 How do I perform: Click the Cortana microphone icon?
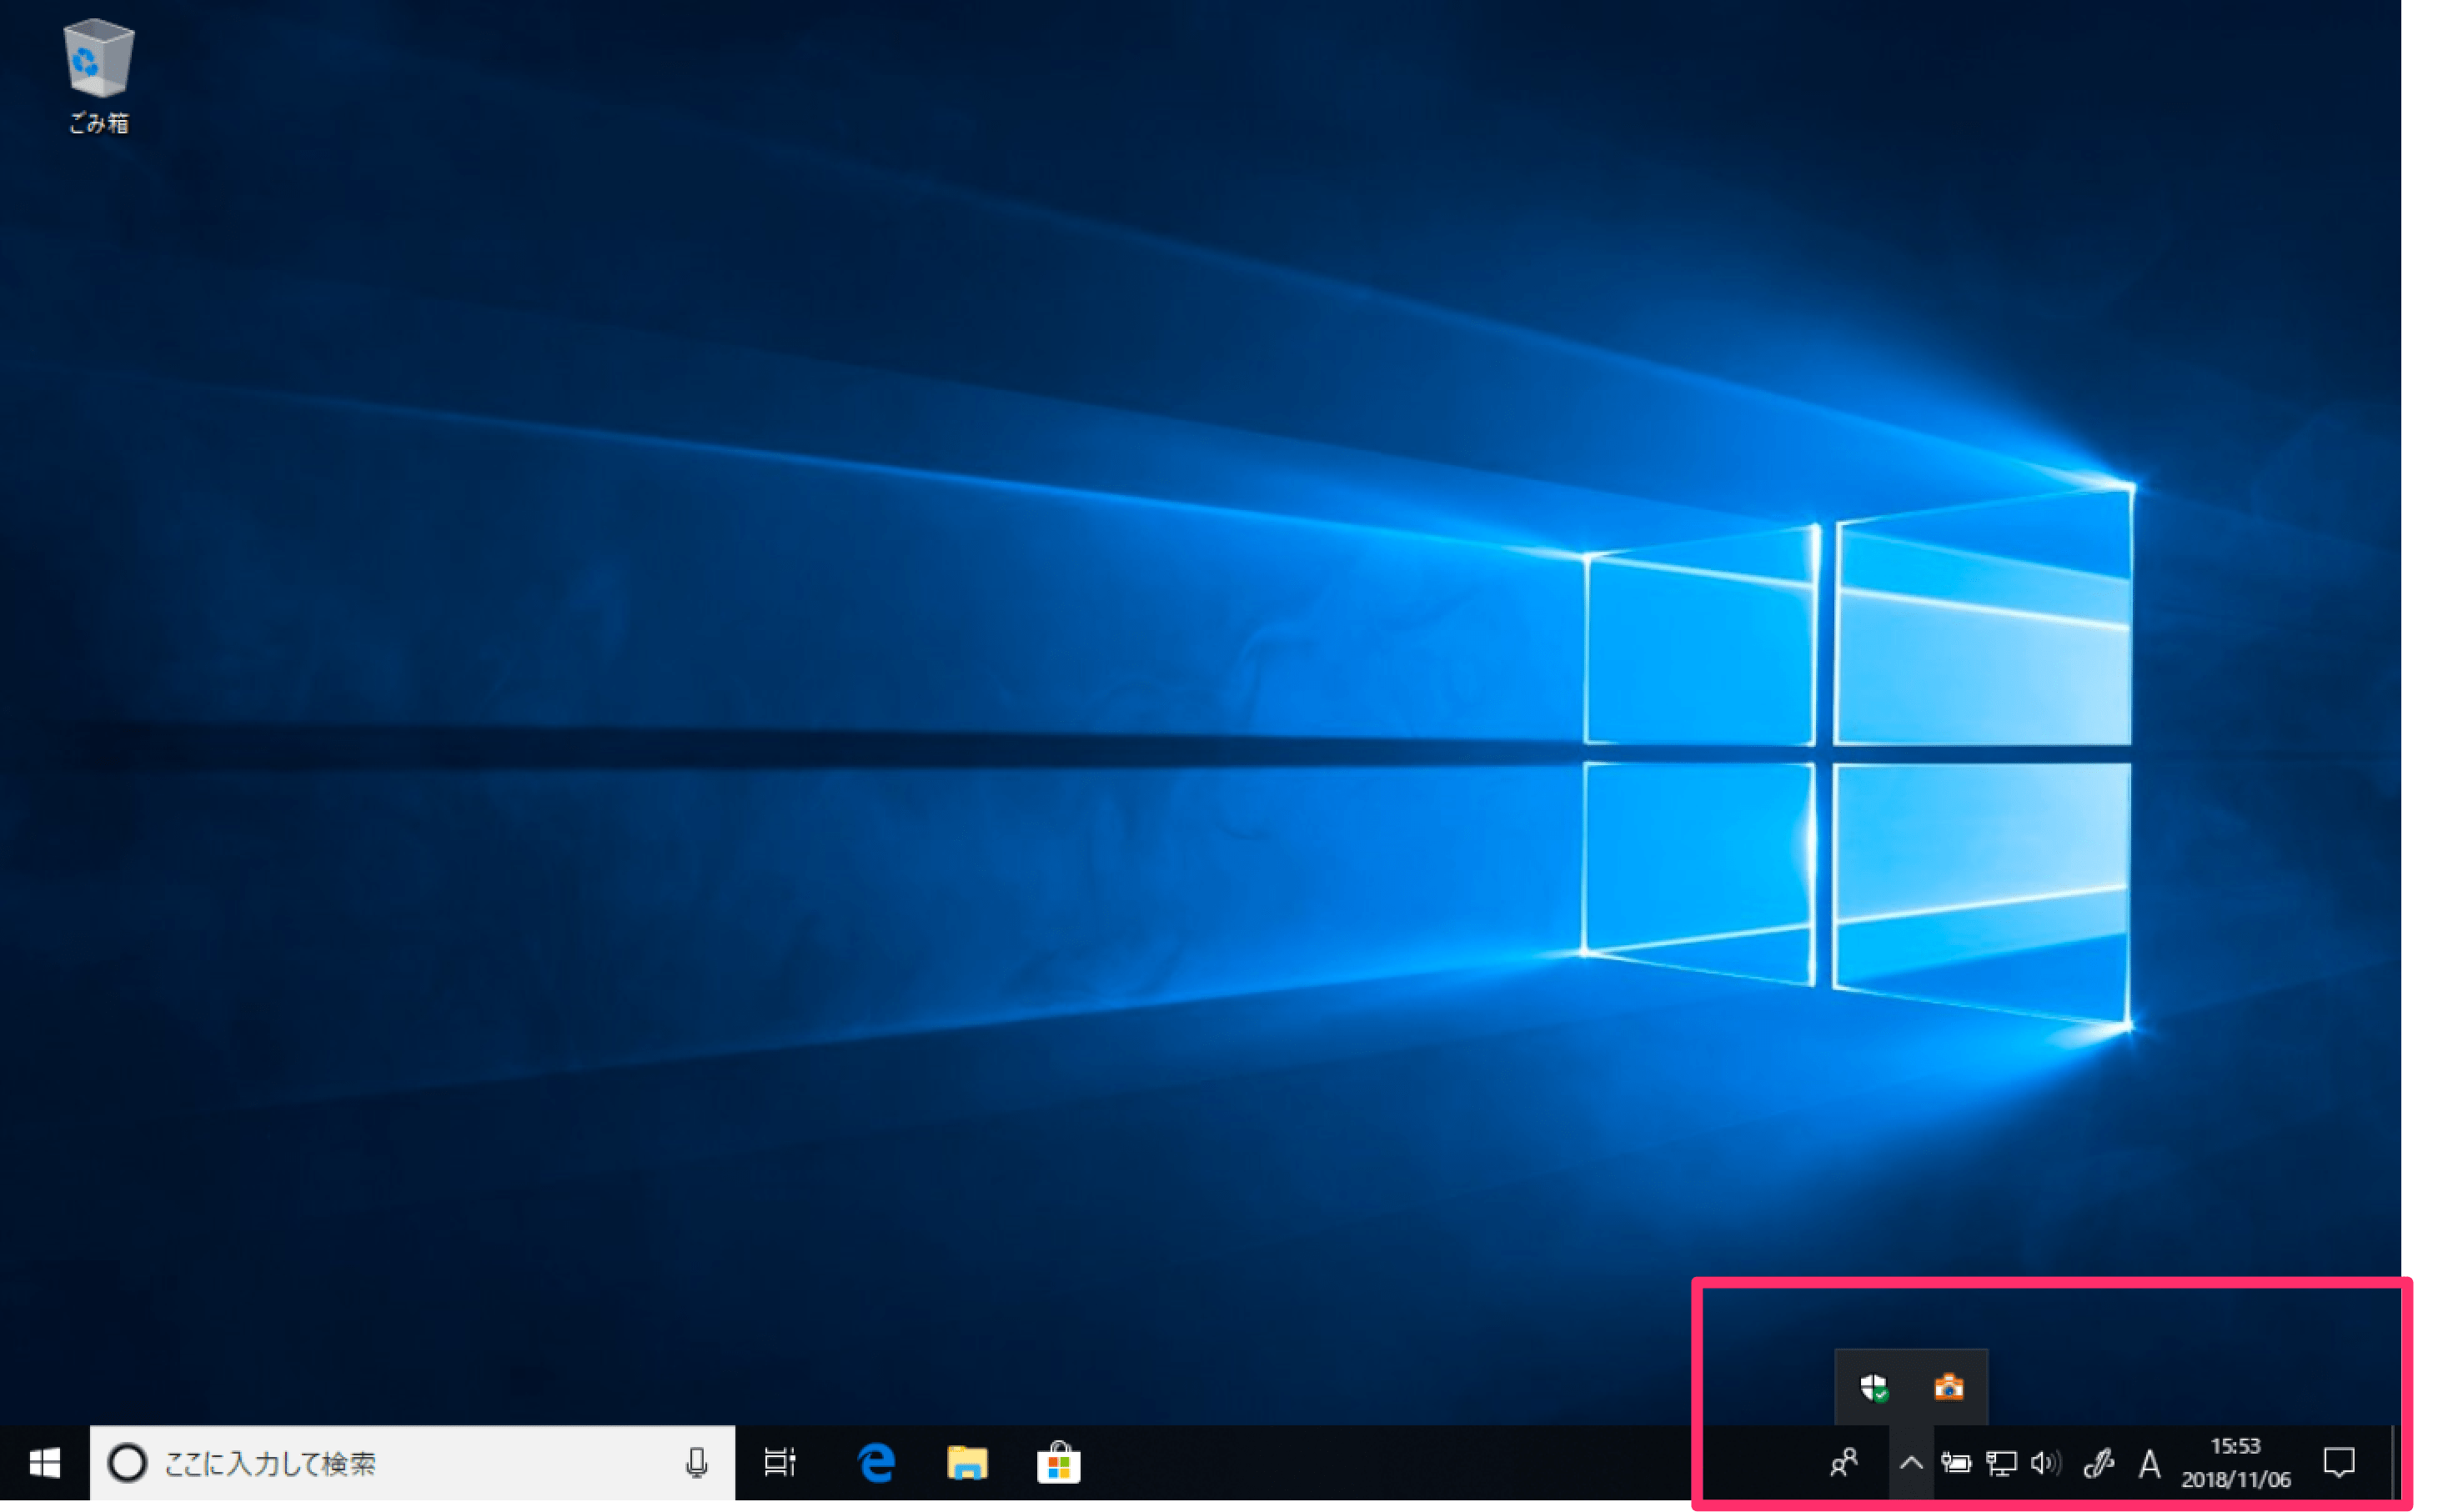tap(696, 1463)
